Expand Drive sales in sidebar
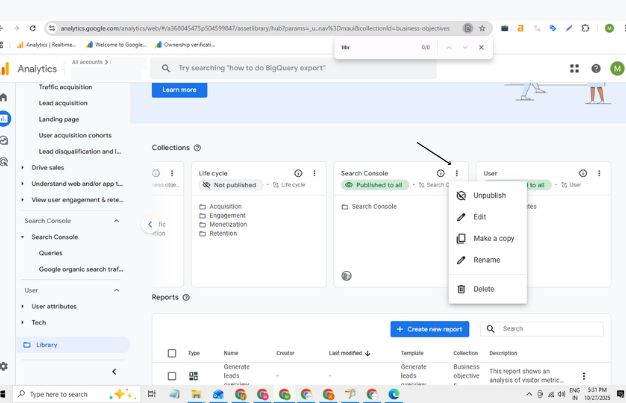The image size is (626, 403). tap(22, 168)
